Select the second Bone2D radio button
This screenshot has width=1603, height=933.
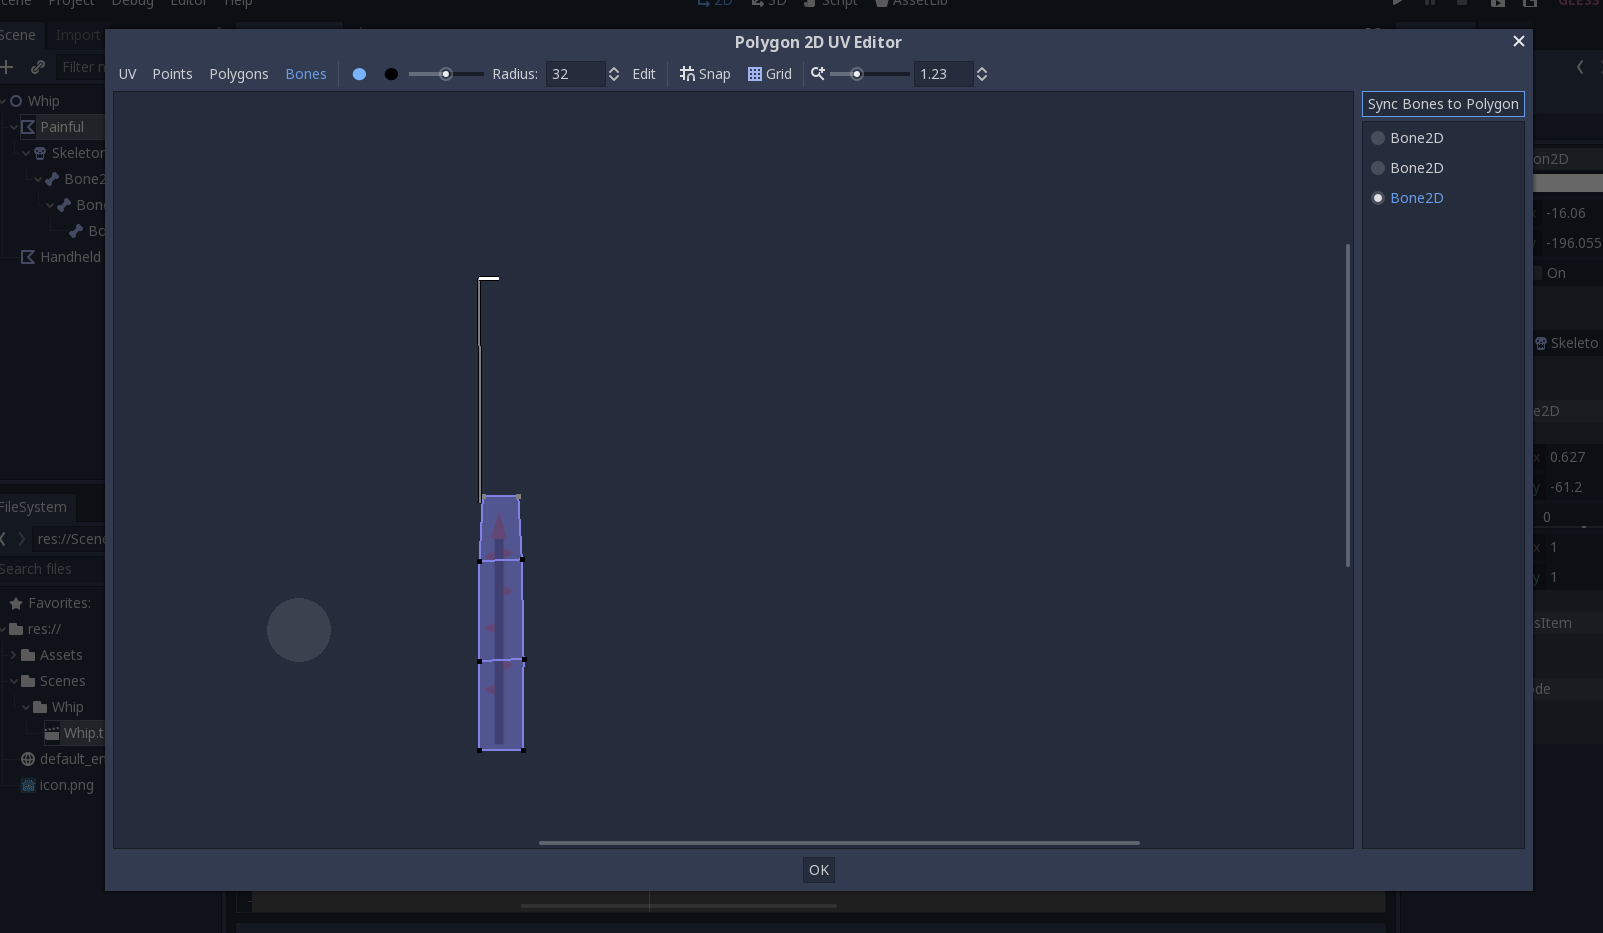coord(1378,168)
